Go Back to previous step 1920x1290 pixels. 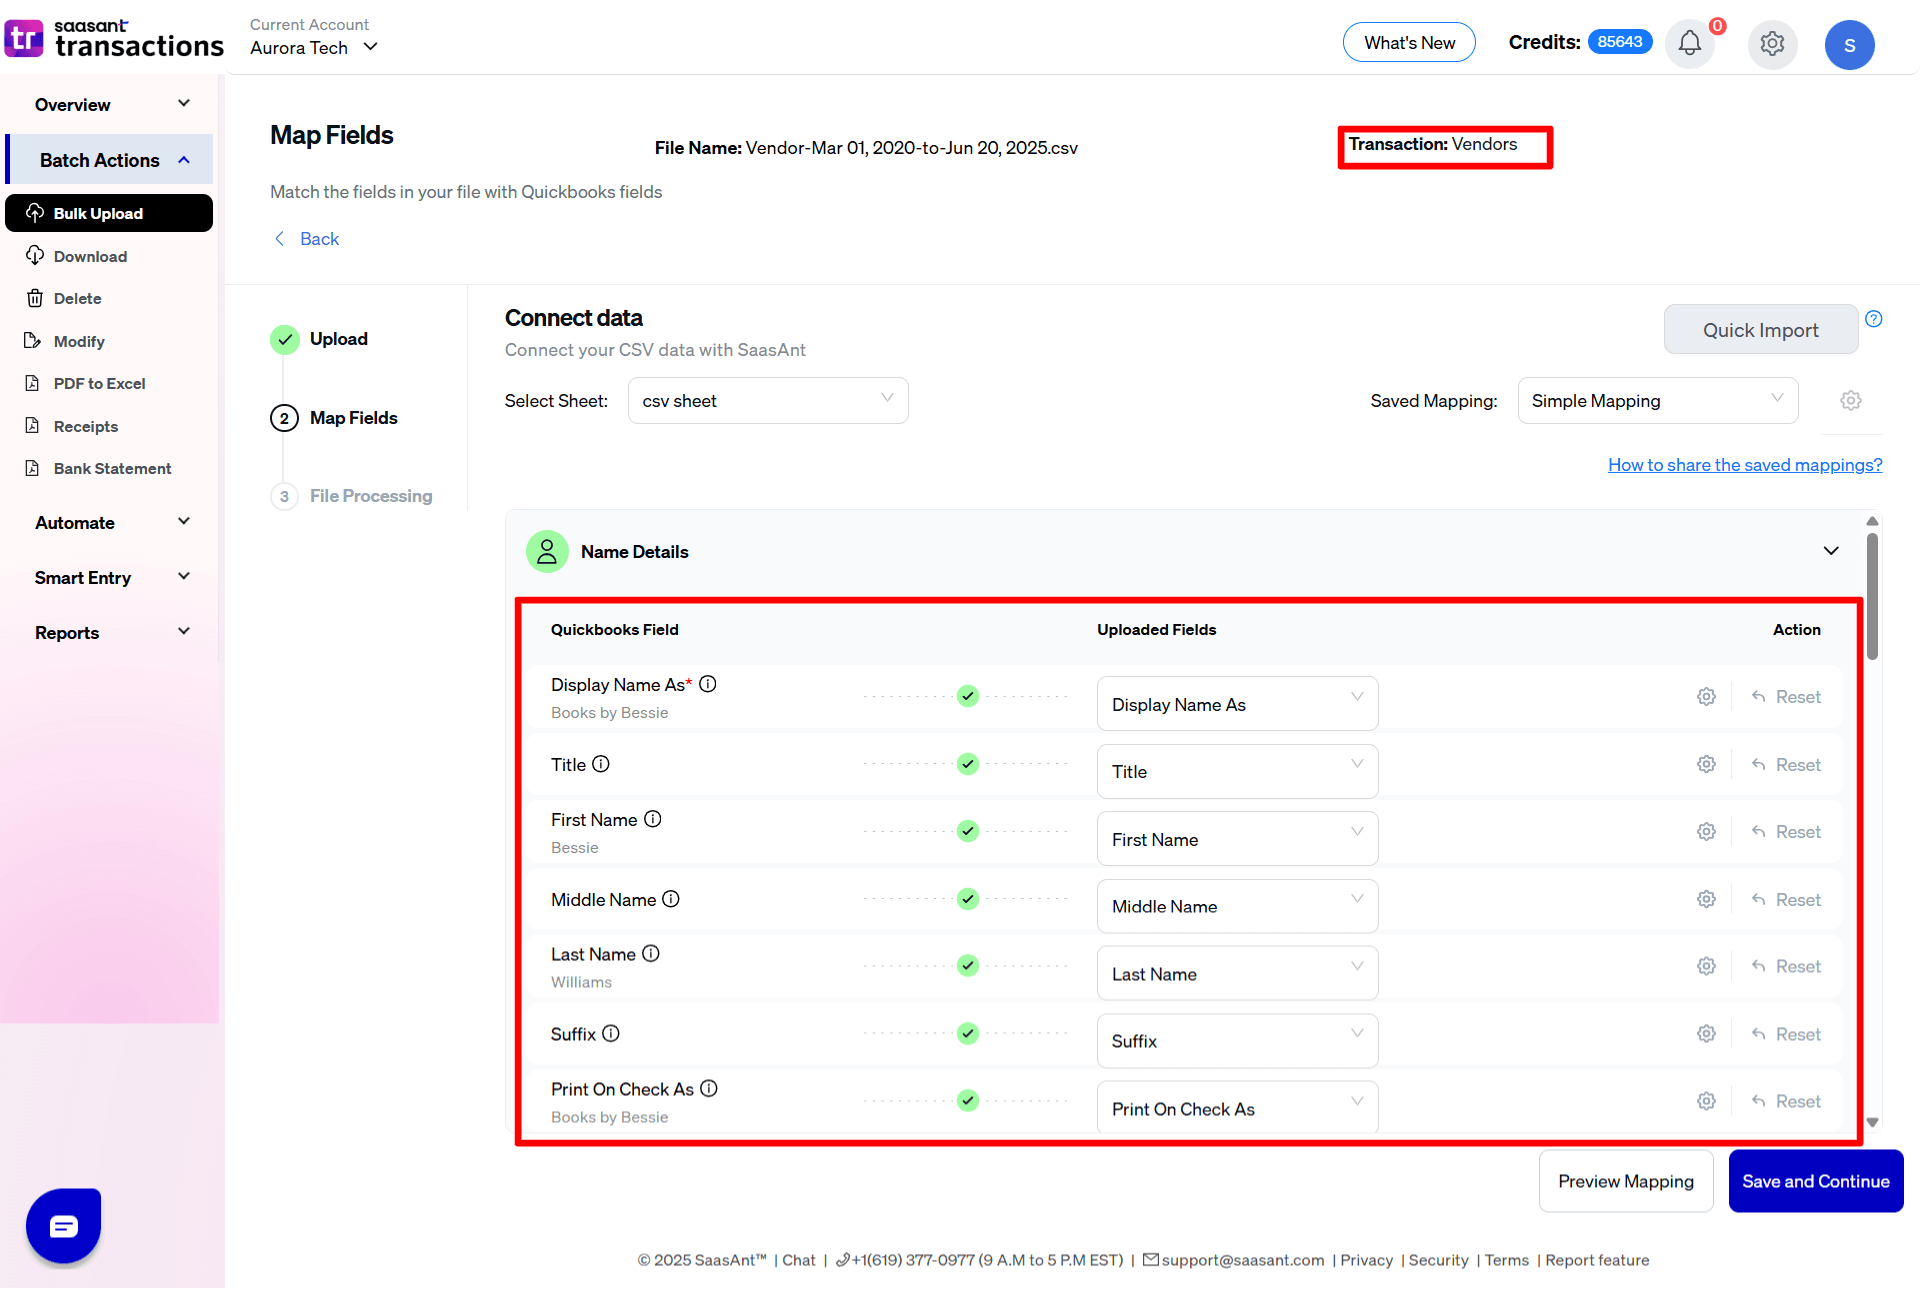[307, 238]
